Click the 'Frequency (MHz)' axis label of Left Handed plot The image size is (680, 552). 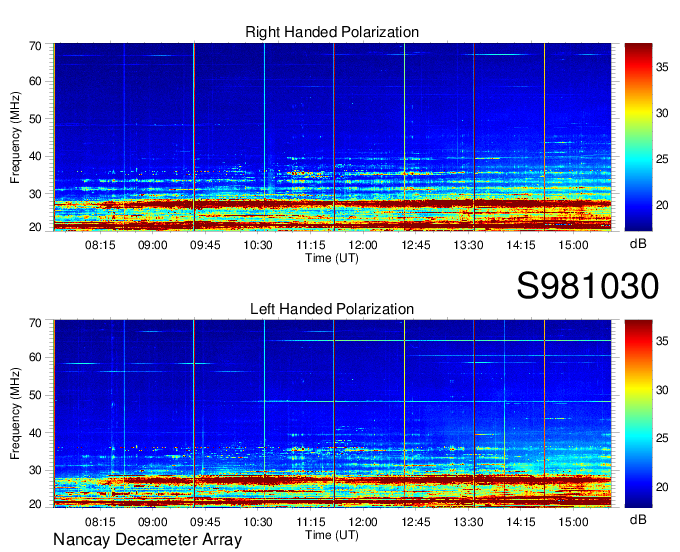tap(15, 414)
